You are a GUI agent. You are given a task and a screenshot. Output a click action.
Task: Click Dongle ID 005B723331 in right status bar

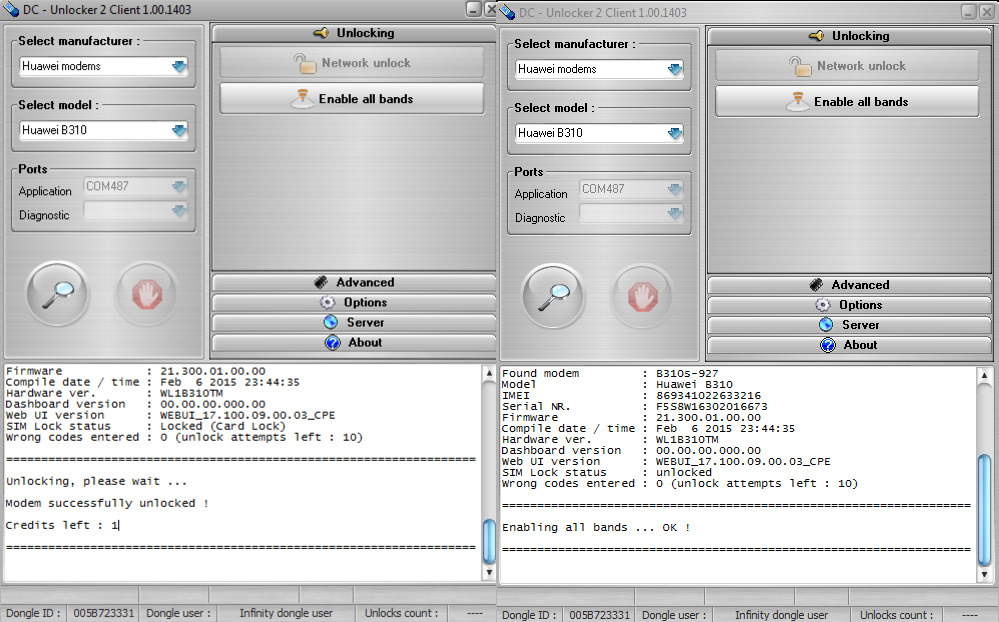(599, 615)
